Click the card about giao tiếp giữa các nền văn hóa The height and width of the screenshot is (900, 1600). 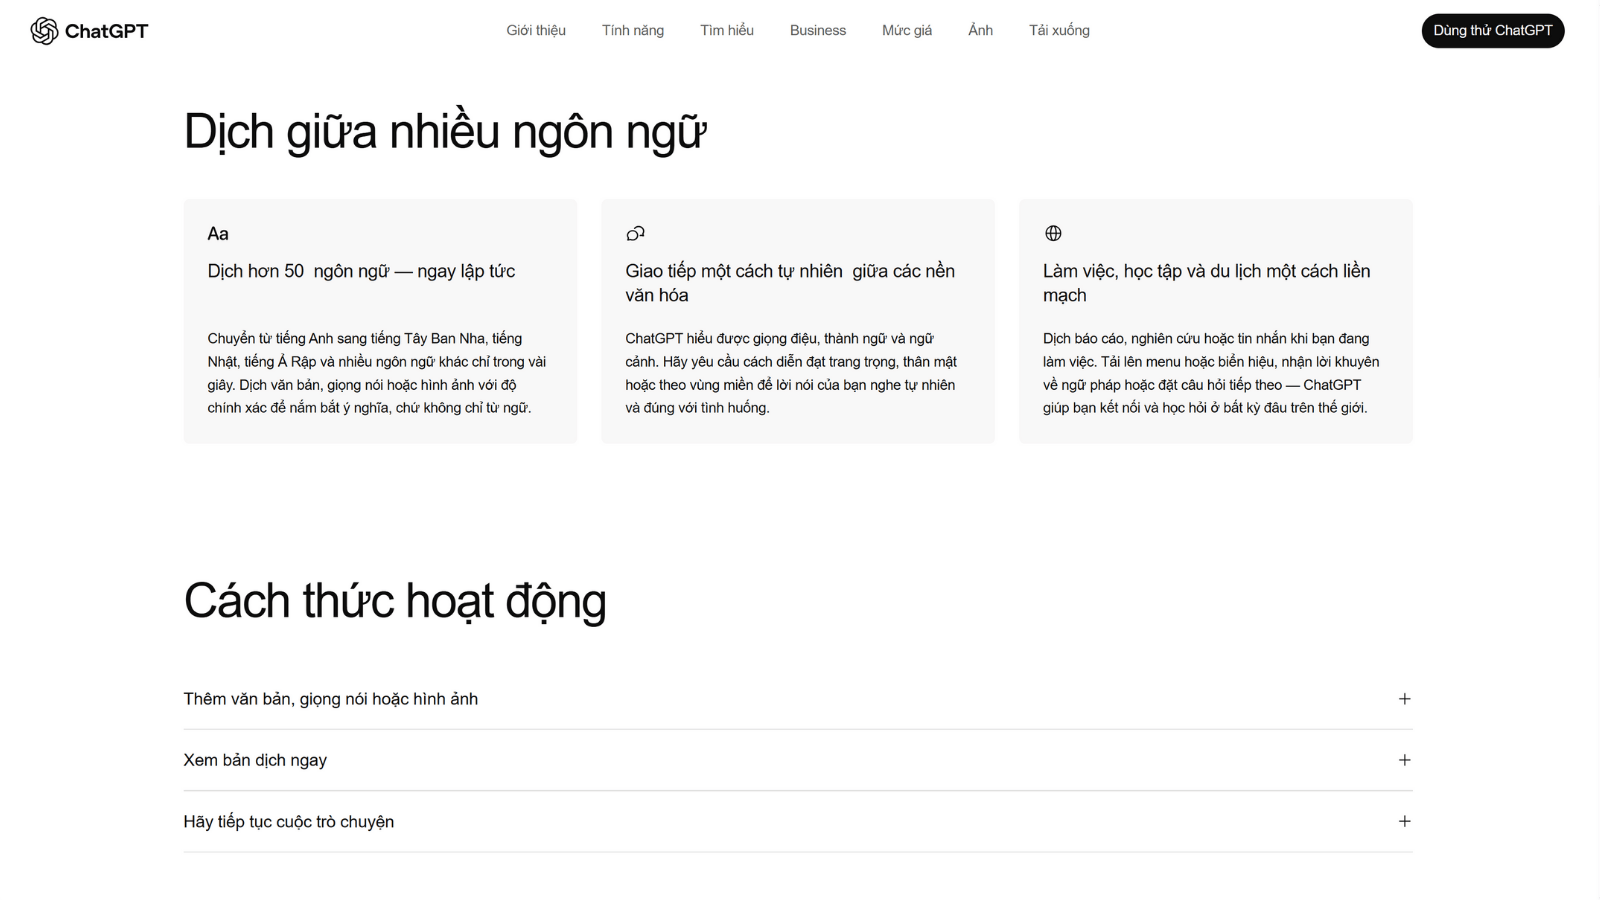tap(797, 320)
